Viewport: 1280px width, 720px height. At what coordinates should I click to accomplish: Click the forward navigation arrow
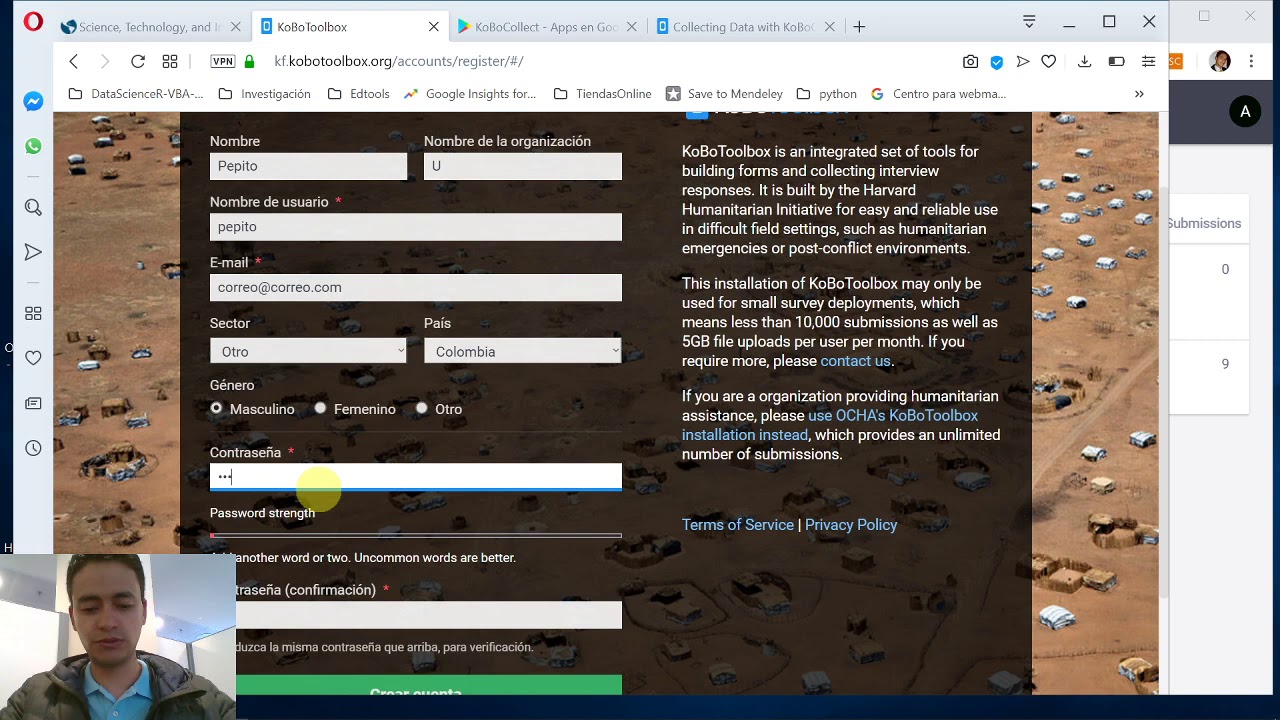105,61
